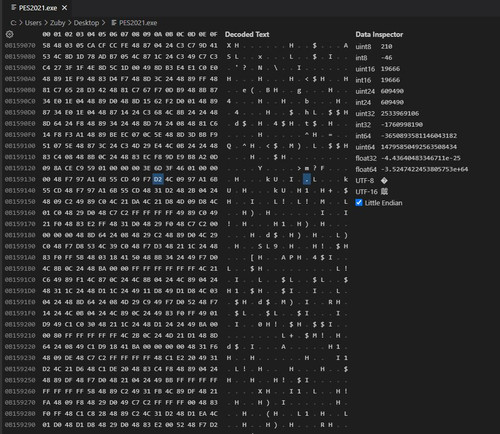Click the int16 value in Data Inspector
Image resolution: width=500 pixels, height=434 pixels.
390,80
